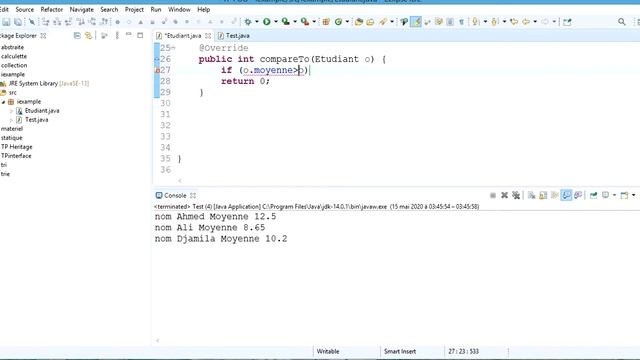Open the Project menu
Viewport: 640px width, 360px height.
coord(134,9)
